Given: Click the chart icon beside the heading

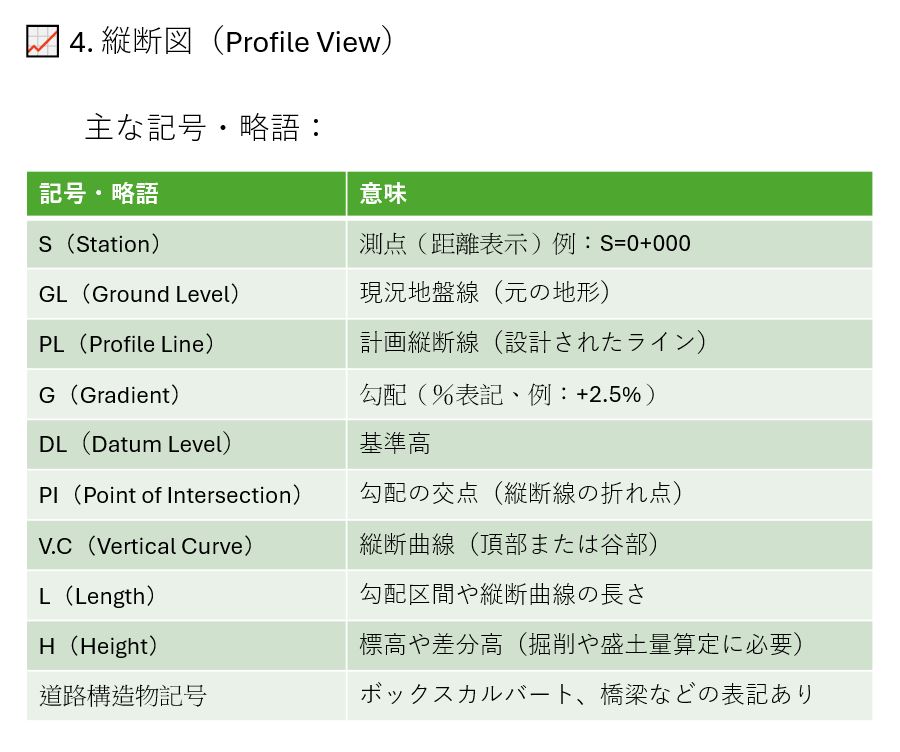Looking at the screenshot, I should click(41, 42).
